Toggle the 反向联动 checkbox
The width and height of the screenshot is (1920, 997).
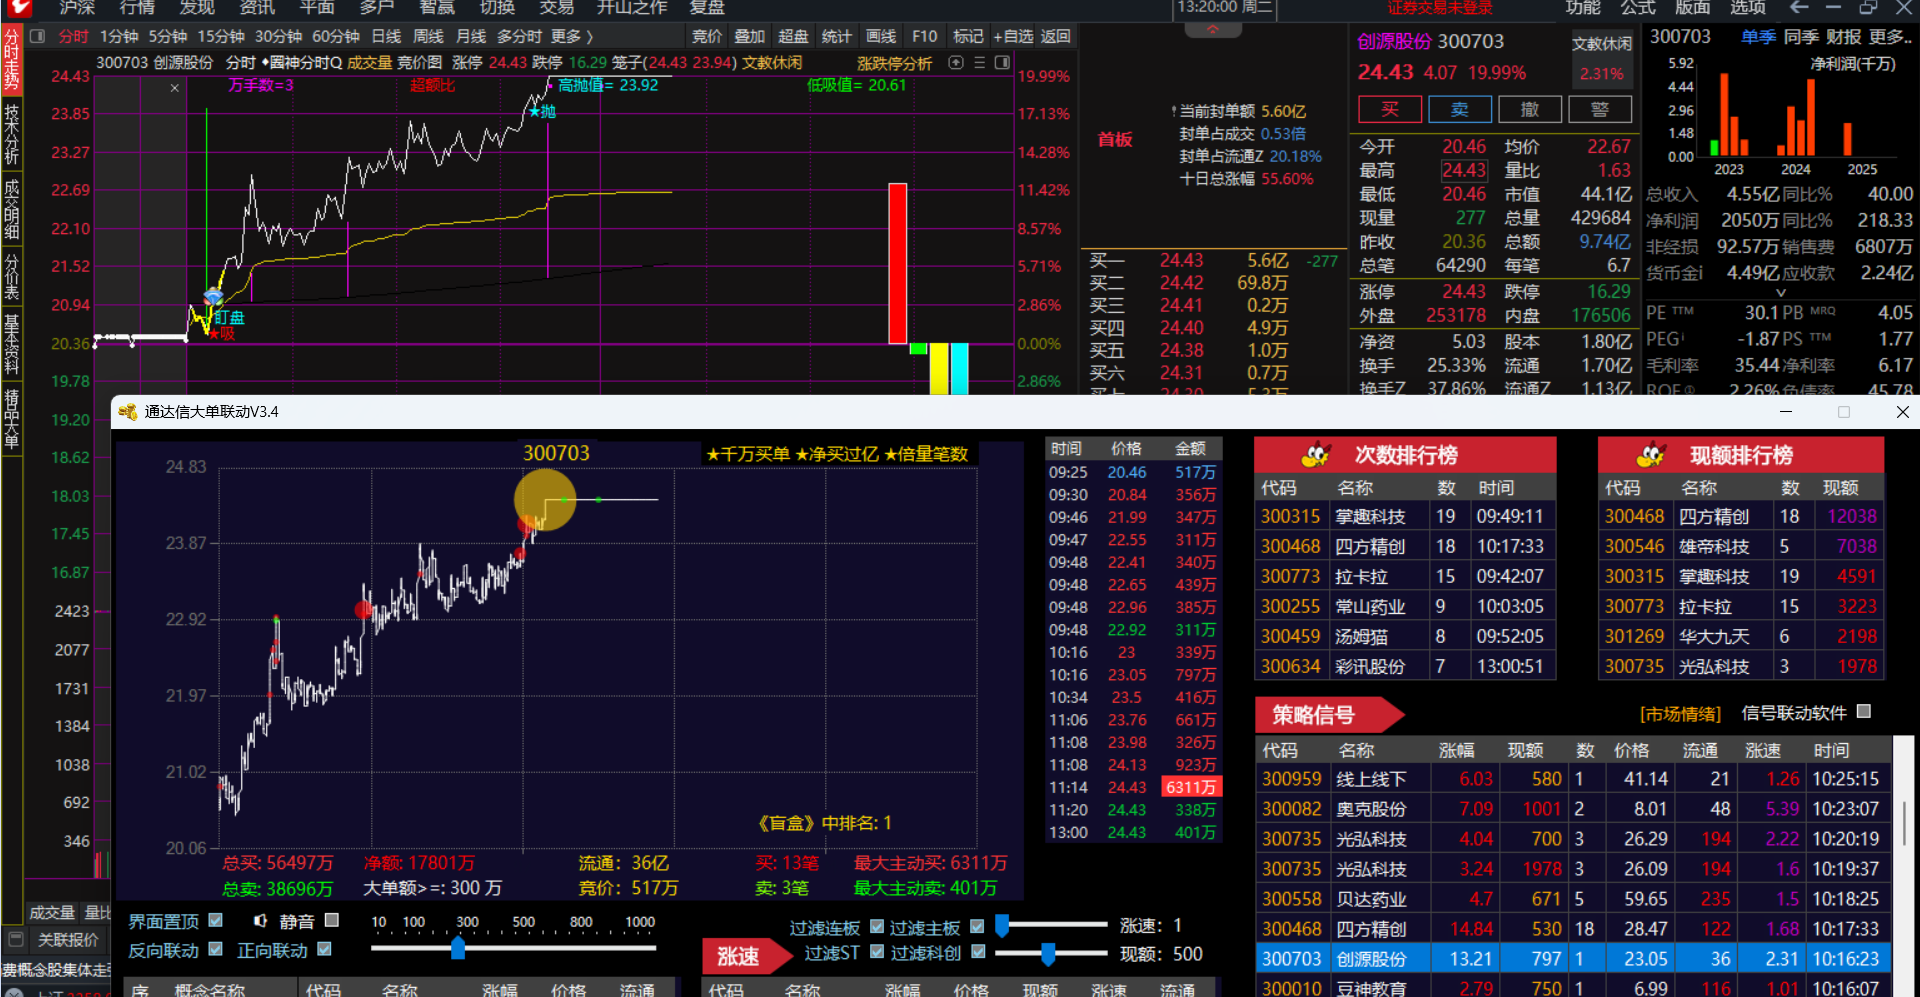pyautogui.click(x=216, y=949)
